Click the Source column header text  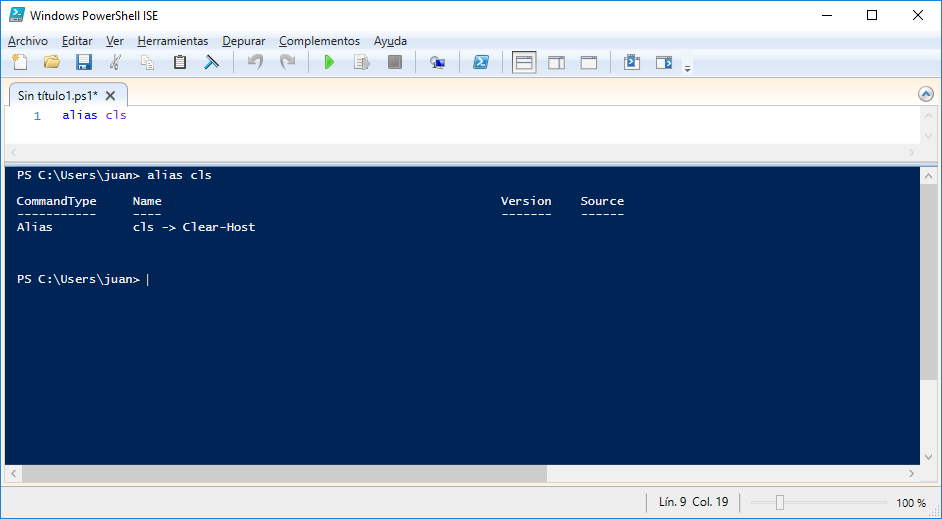[602, 201]
